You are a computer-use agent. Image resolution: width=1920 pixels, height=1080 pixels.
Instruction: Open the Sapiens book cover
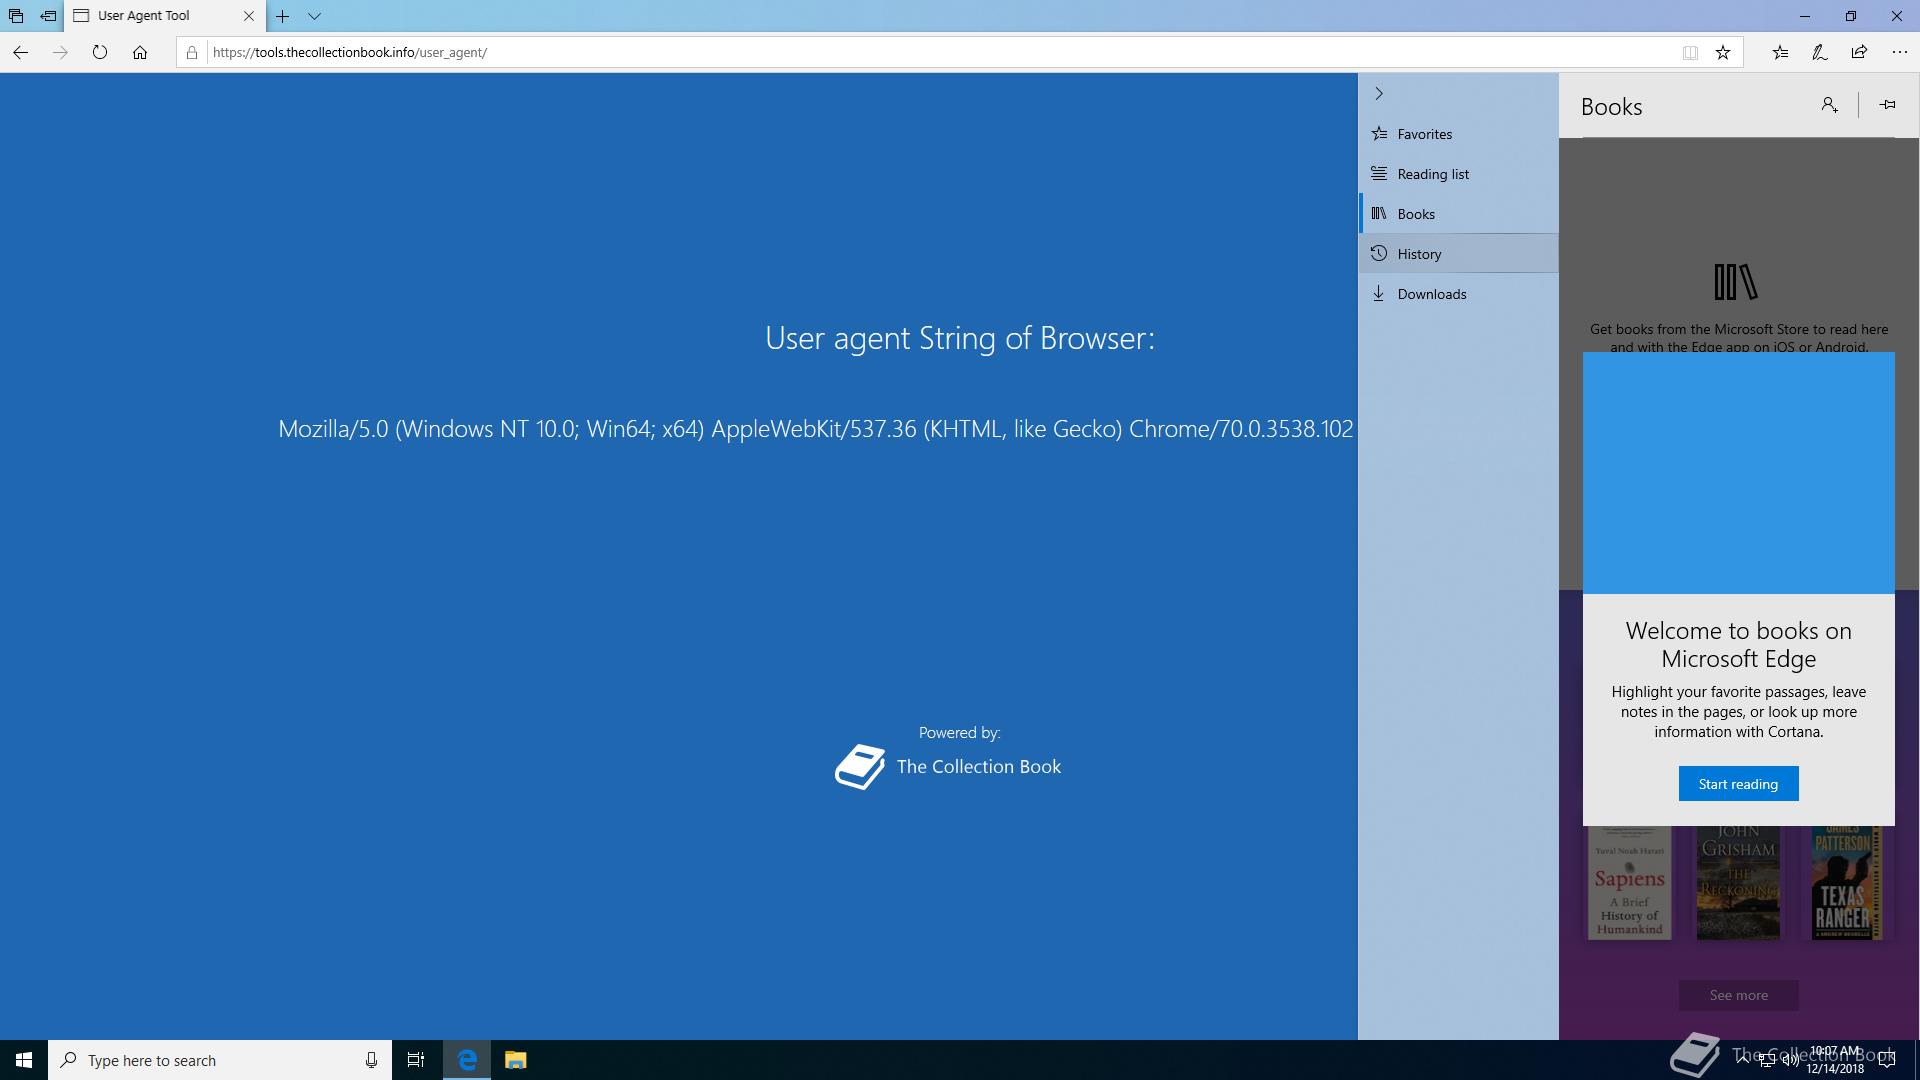[x=1629, y=883]
